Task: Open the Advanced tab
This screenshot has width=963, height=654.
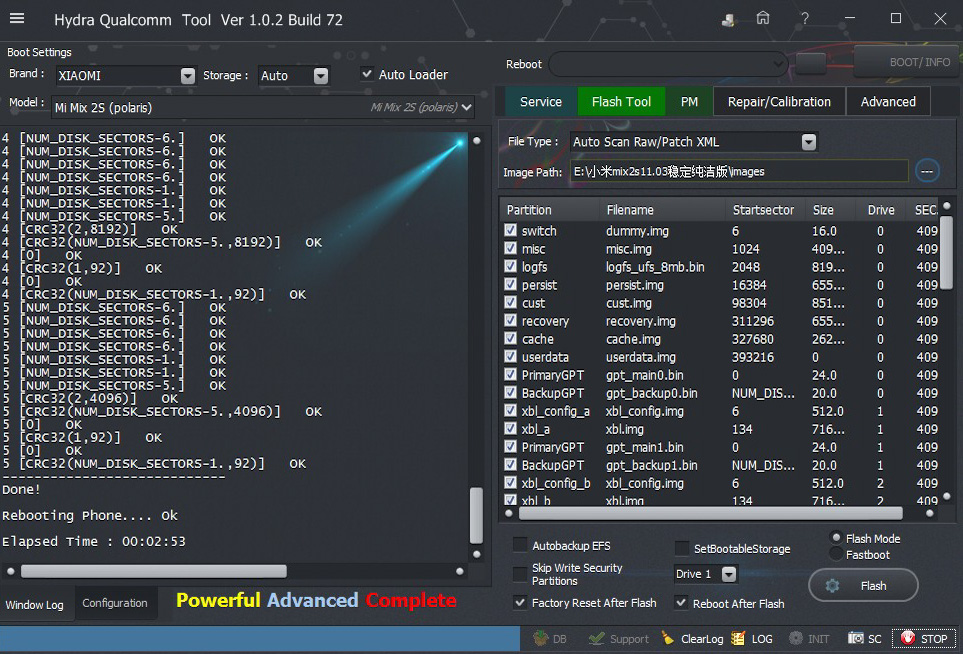Action: [888, 101]
